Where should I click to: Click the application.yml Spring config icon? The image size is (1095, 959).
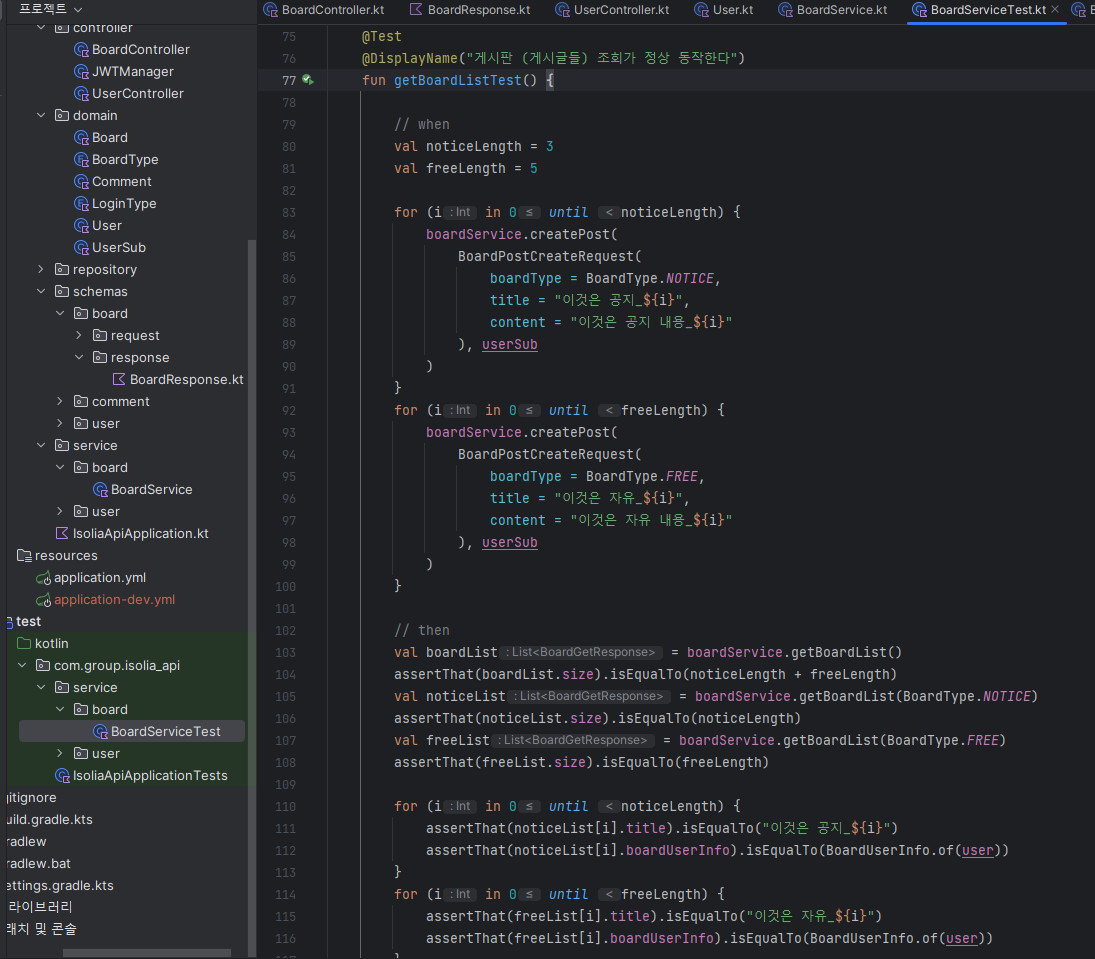[x=43, y=578]
